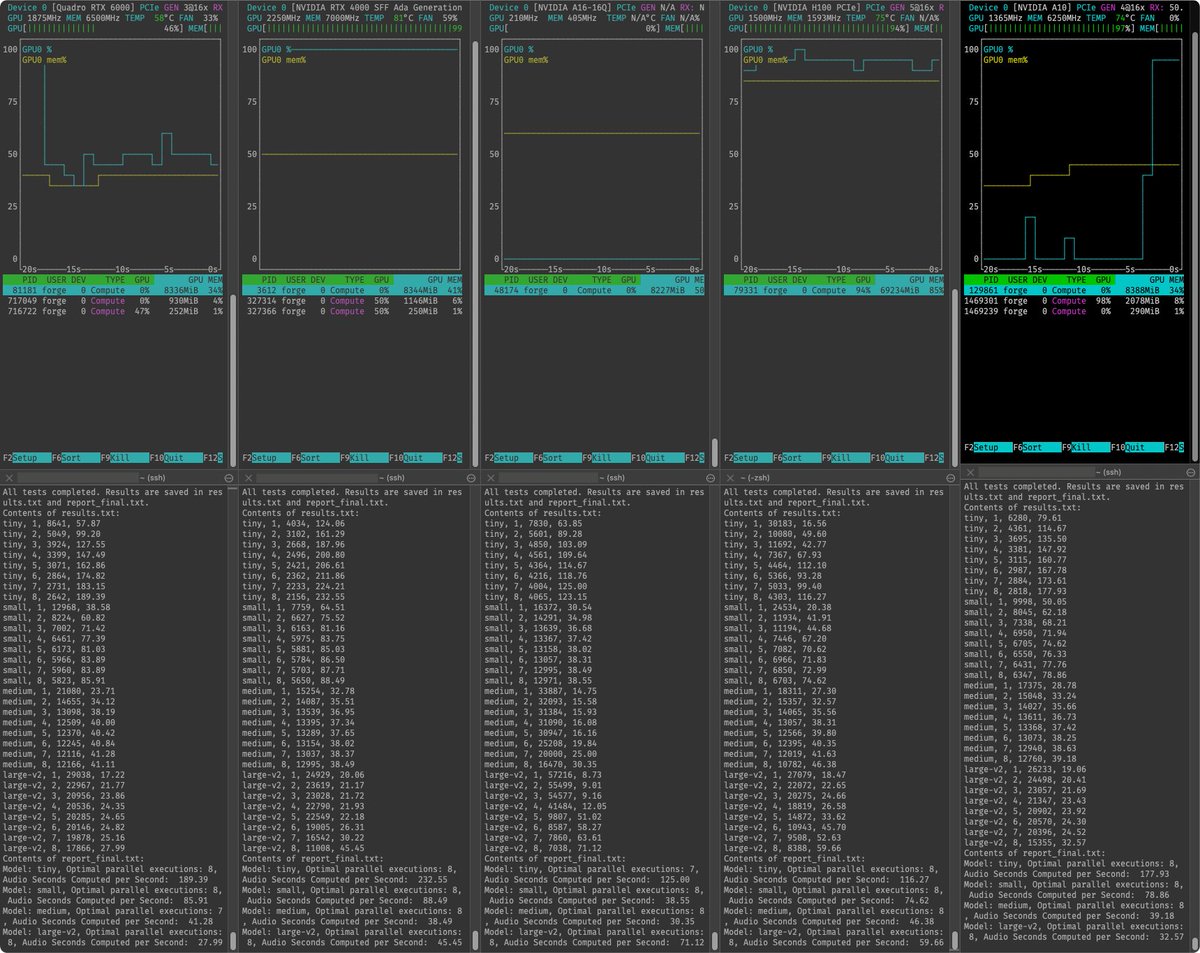Screen dimensions: 1200x953
Task: Click GPU column header in NVIDIA A10 nvtop
Action: coord(1104,279)
